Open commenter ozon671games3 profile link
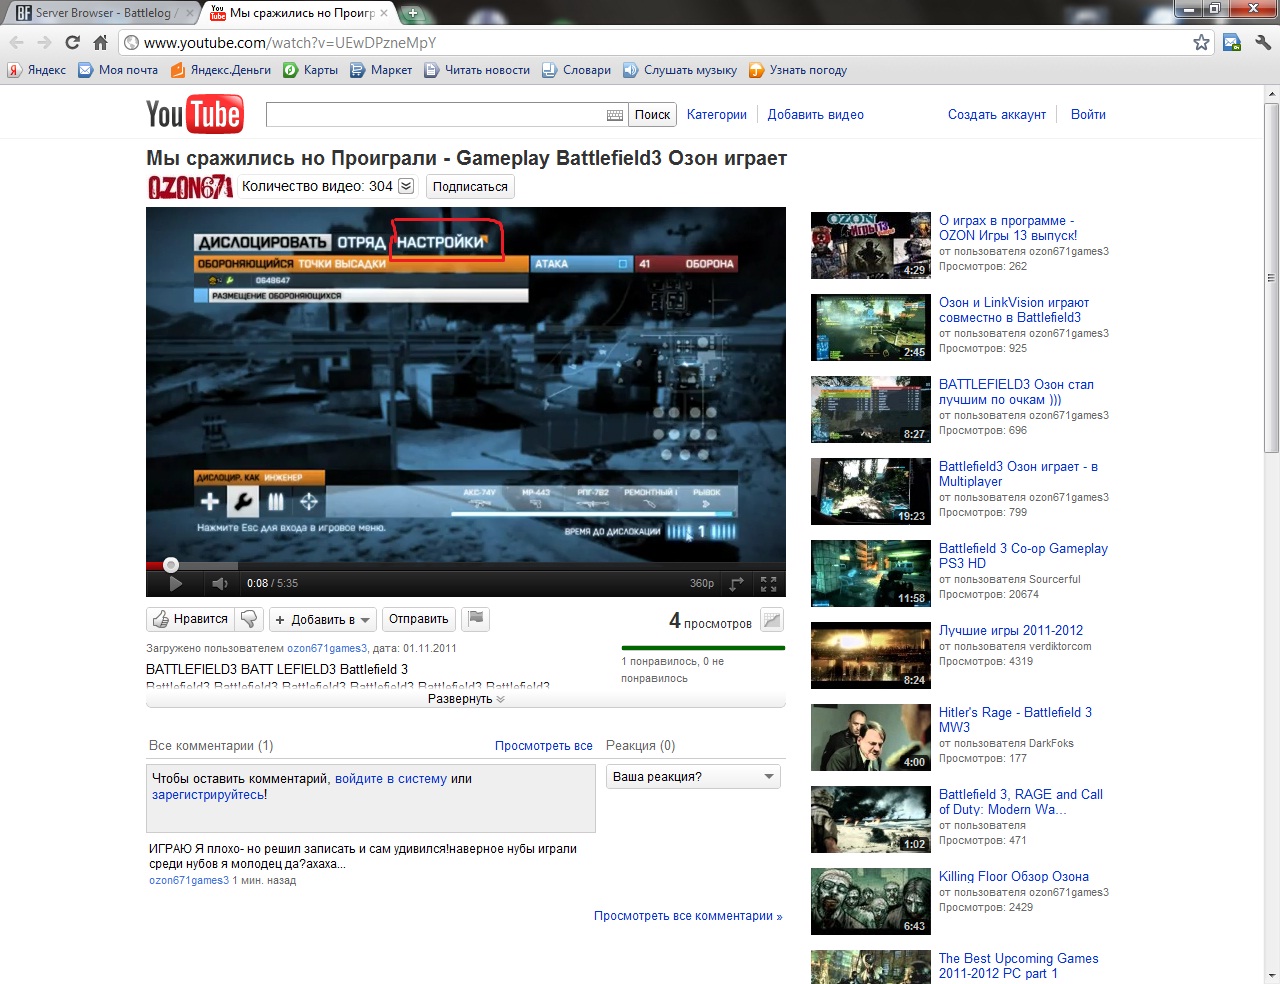This screenshot has height=984, width=1280. [x=189, y=881]
